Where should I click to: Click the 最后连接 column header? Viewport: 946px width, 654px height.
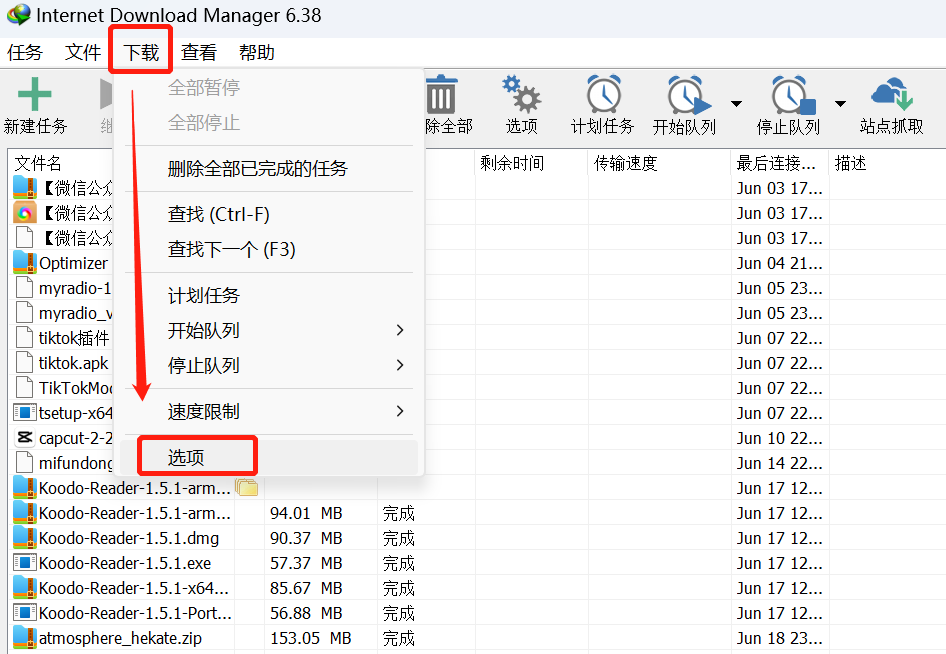coord(776,163)
